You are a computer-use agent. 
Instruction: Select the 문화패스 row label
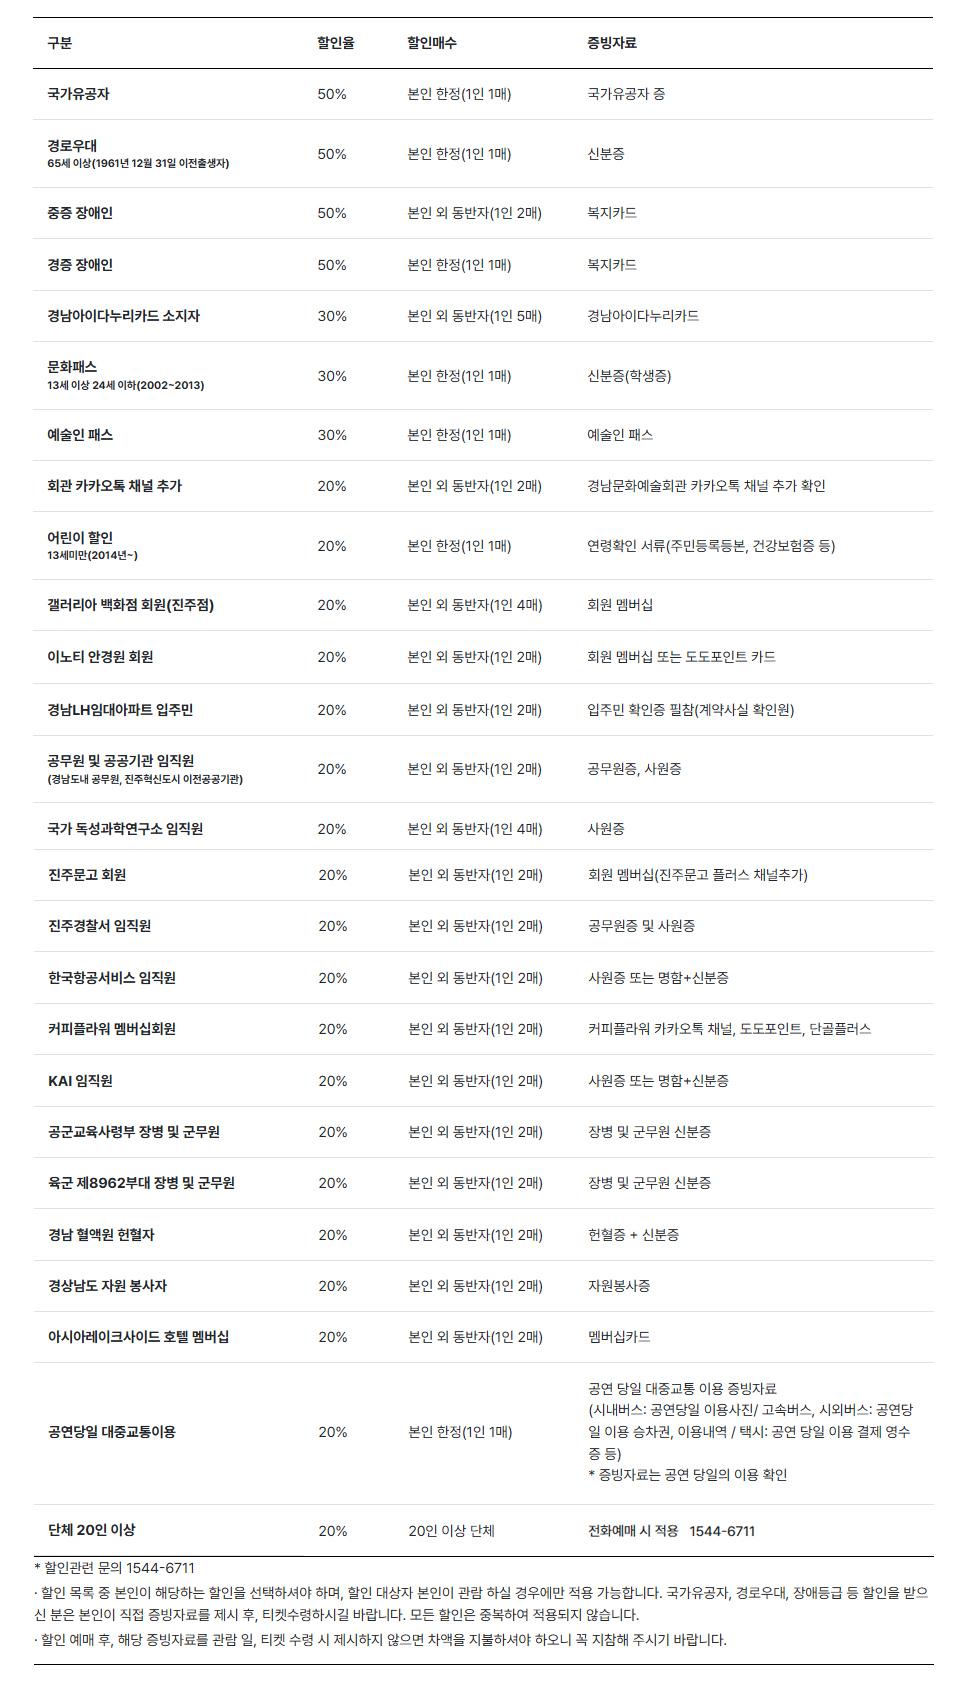(x=72, y=367)
